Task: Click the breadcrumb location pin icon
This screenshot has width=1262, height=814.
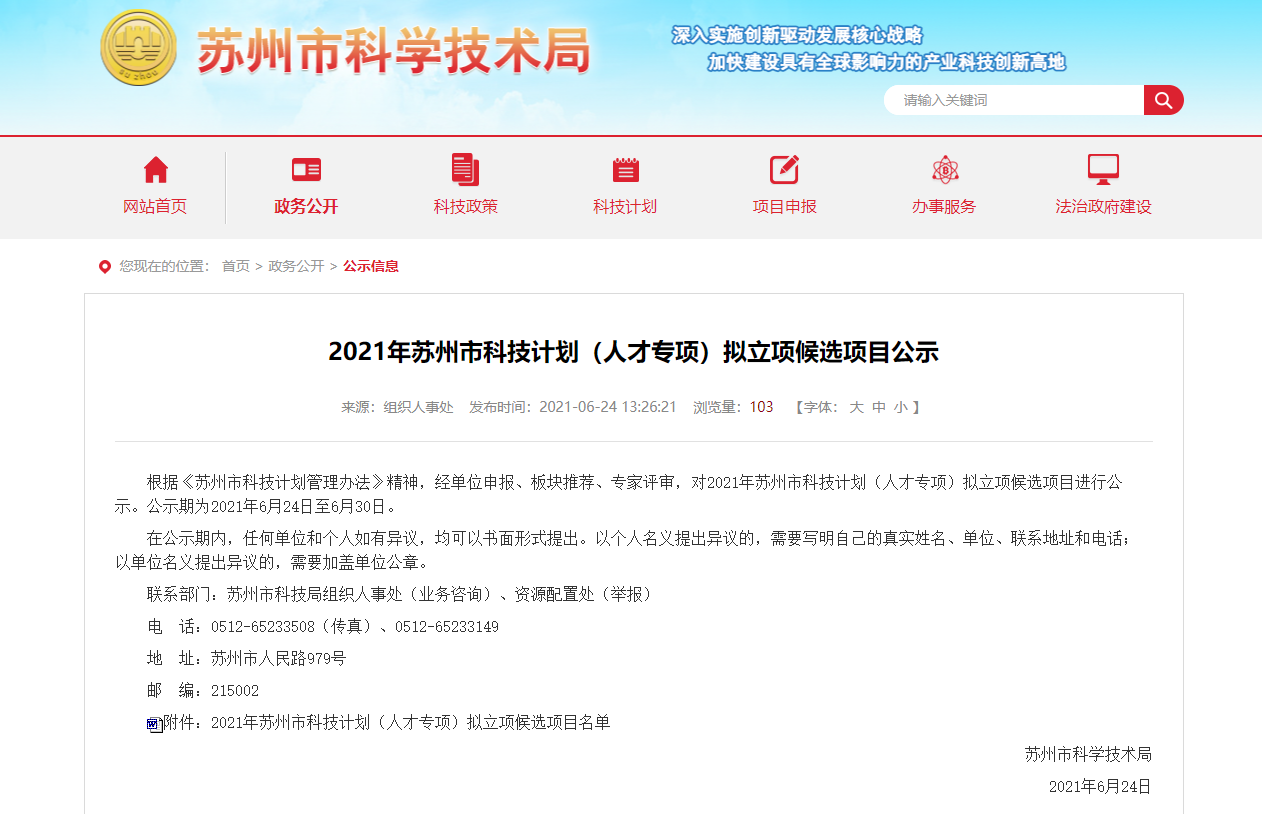Action: [x=105, y=266]
